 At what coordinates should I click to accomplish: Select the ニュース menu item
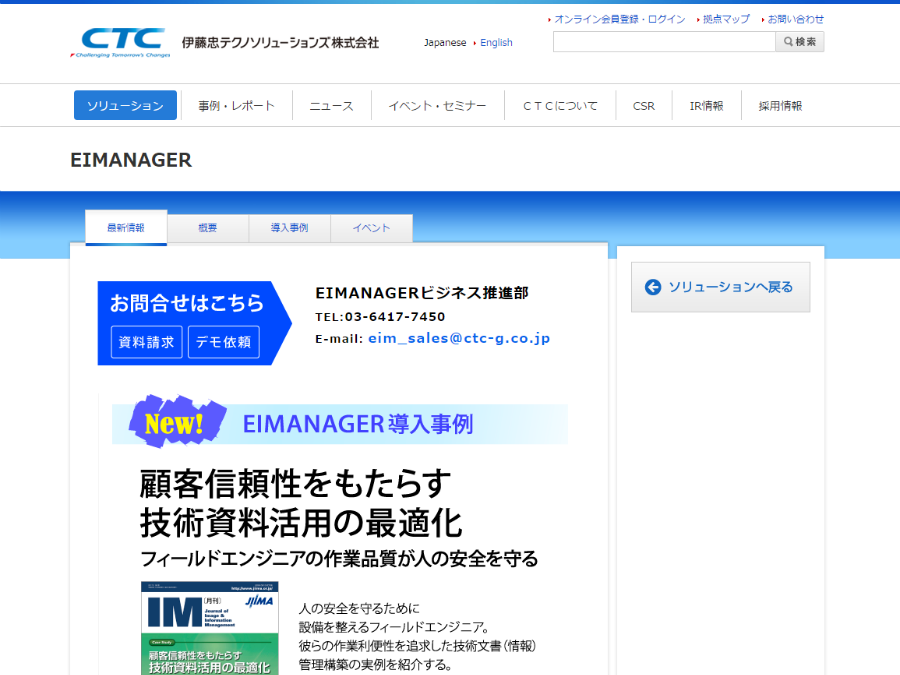(331, 104)
